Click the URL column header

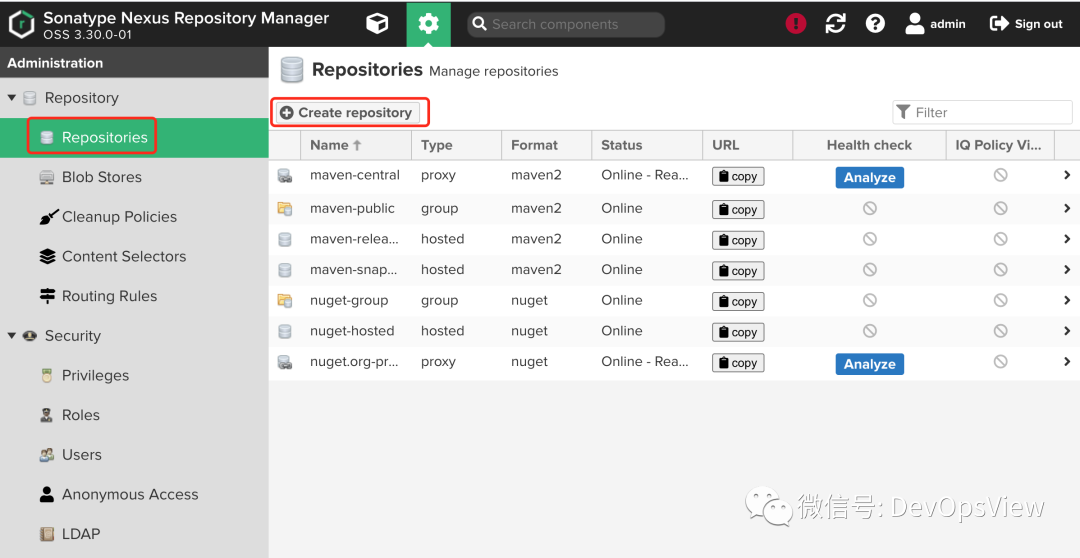[x=748, y=145]
